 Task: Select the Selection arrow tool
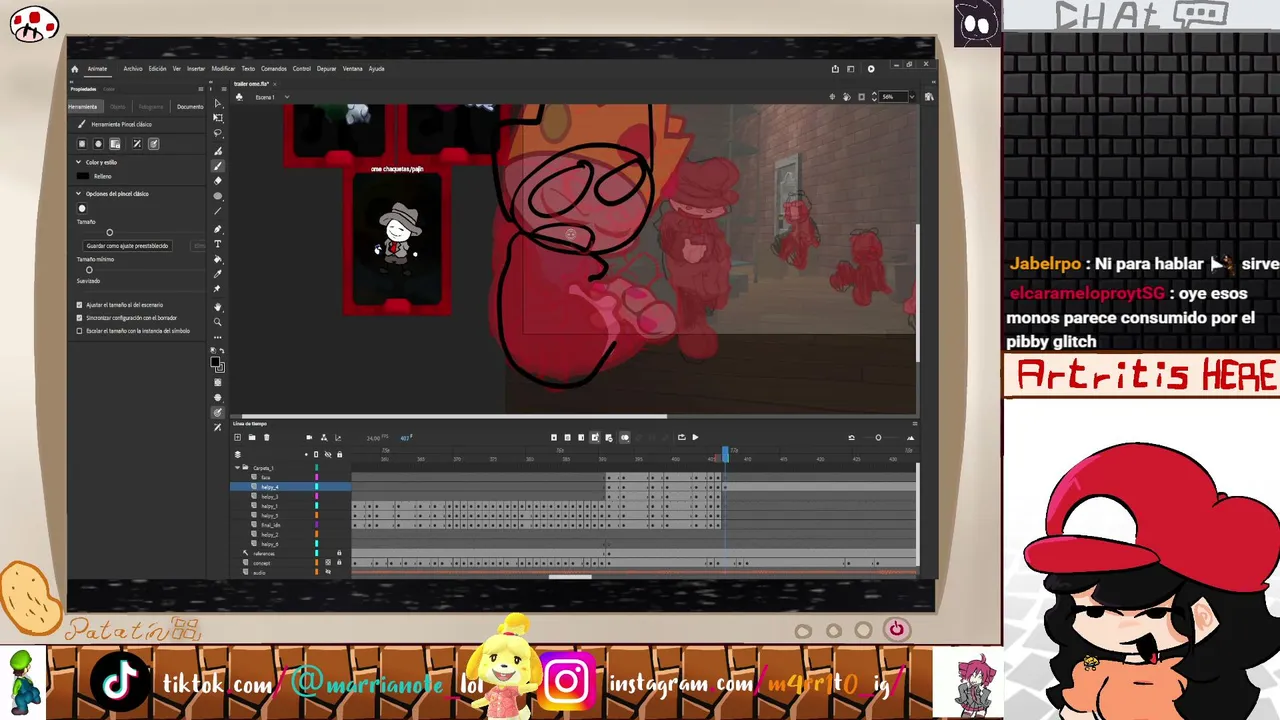(x=218, y=104)
